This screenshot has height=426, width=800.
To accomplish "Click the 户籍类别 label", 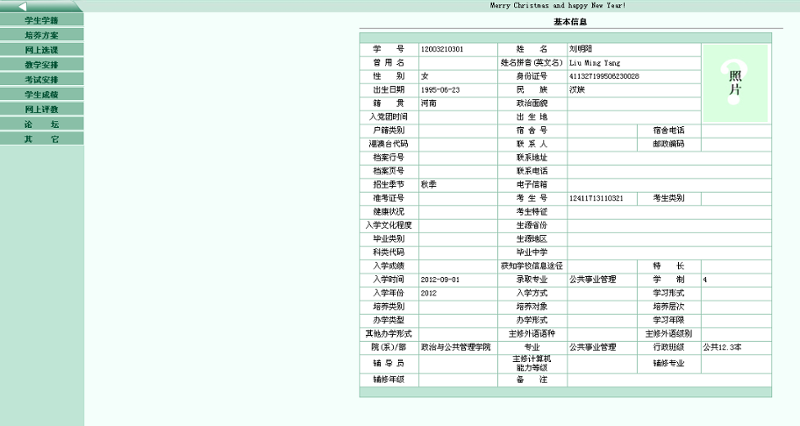I will coord(389,131).
